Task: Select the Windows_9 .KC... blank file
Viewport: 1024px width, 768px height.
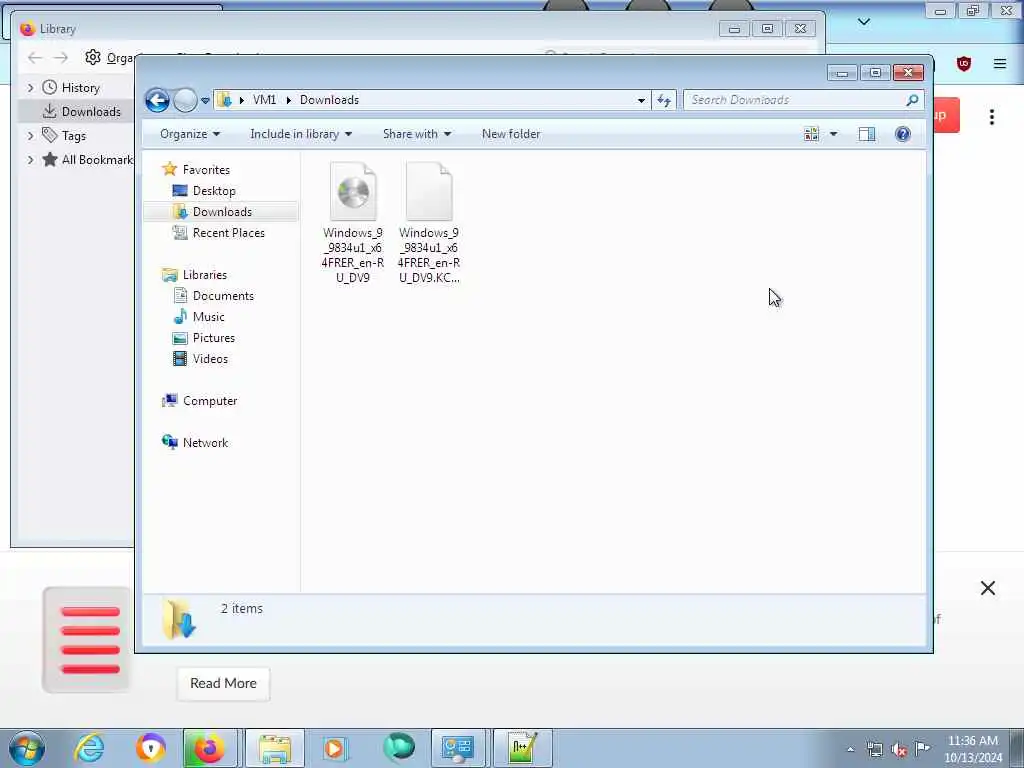Action: point(429,223)
